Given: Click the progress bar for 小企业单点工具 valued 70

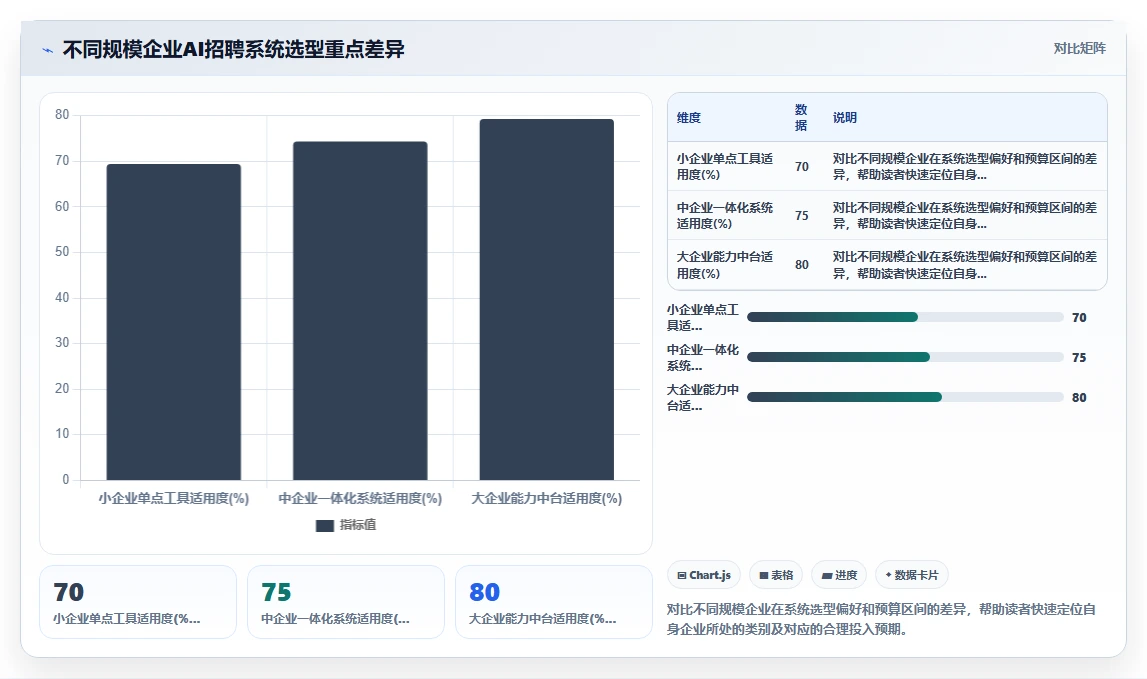Looking at the screenshot, I should tap(905, 317).
